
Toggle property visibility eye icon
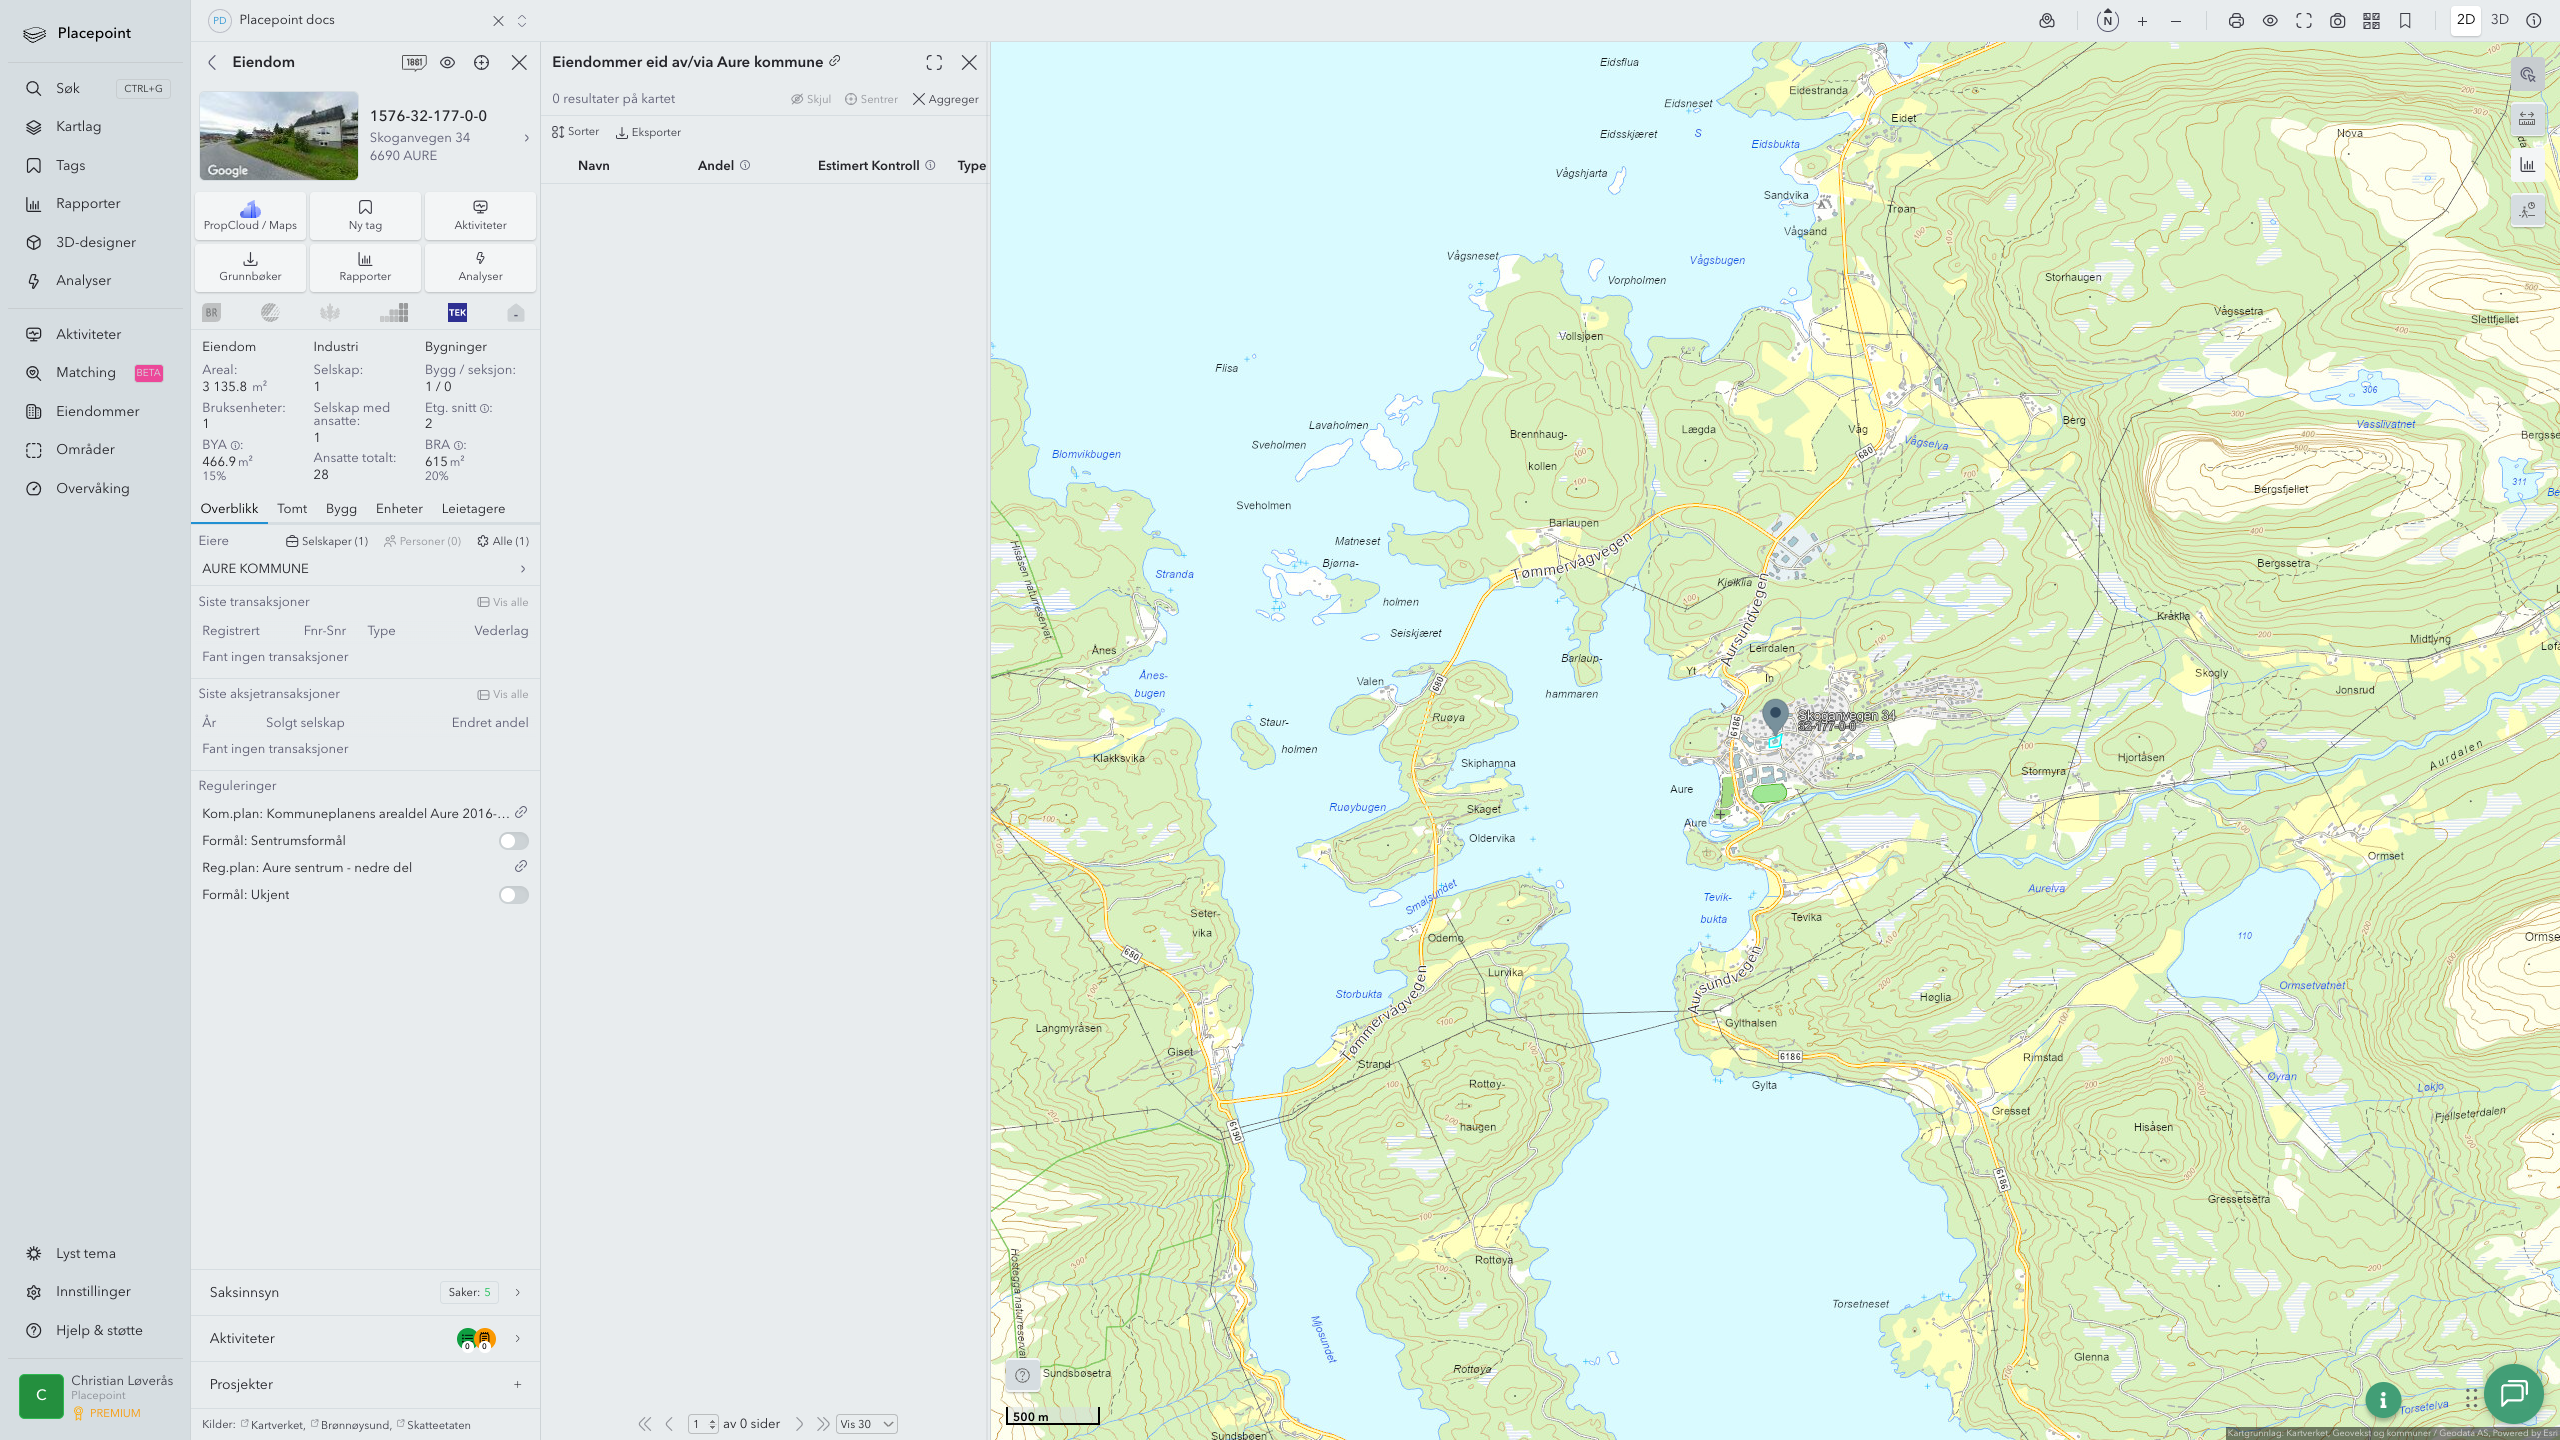tap(447, 62)
